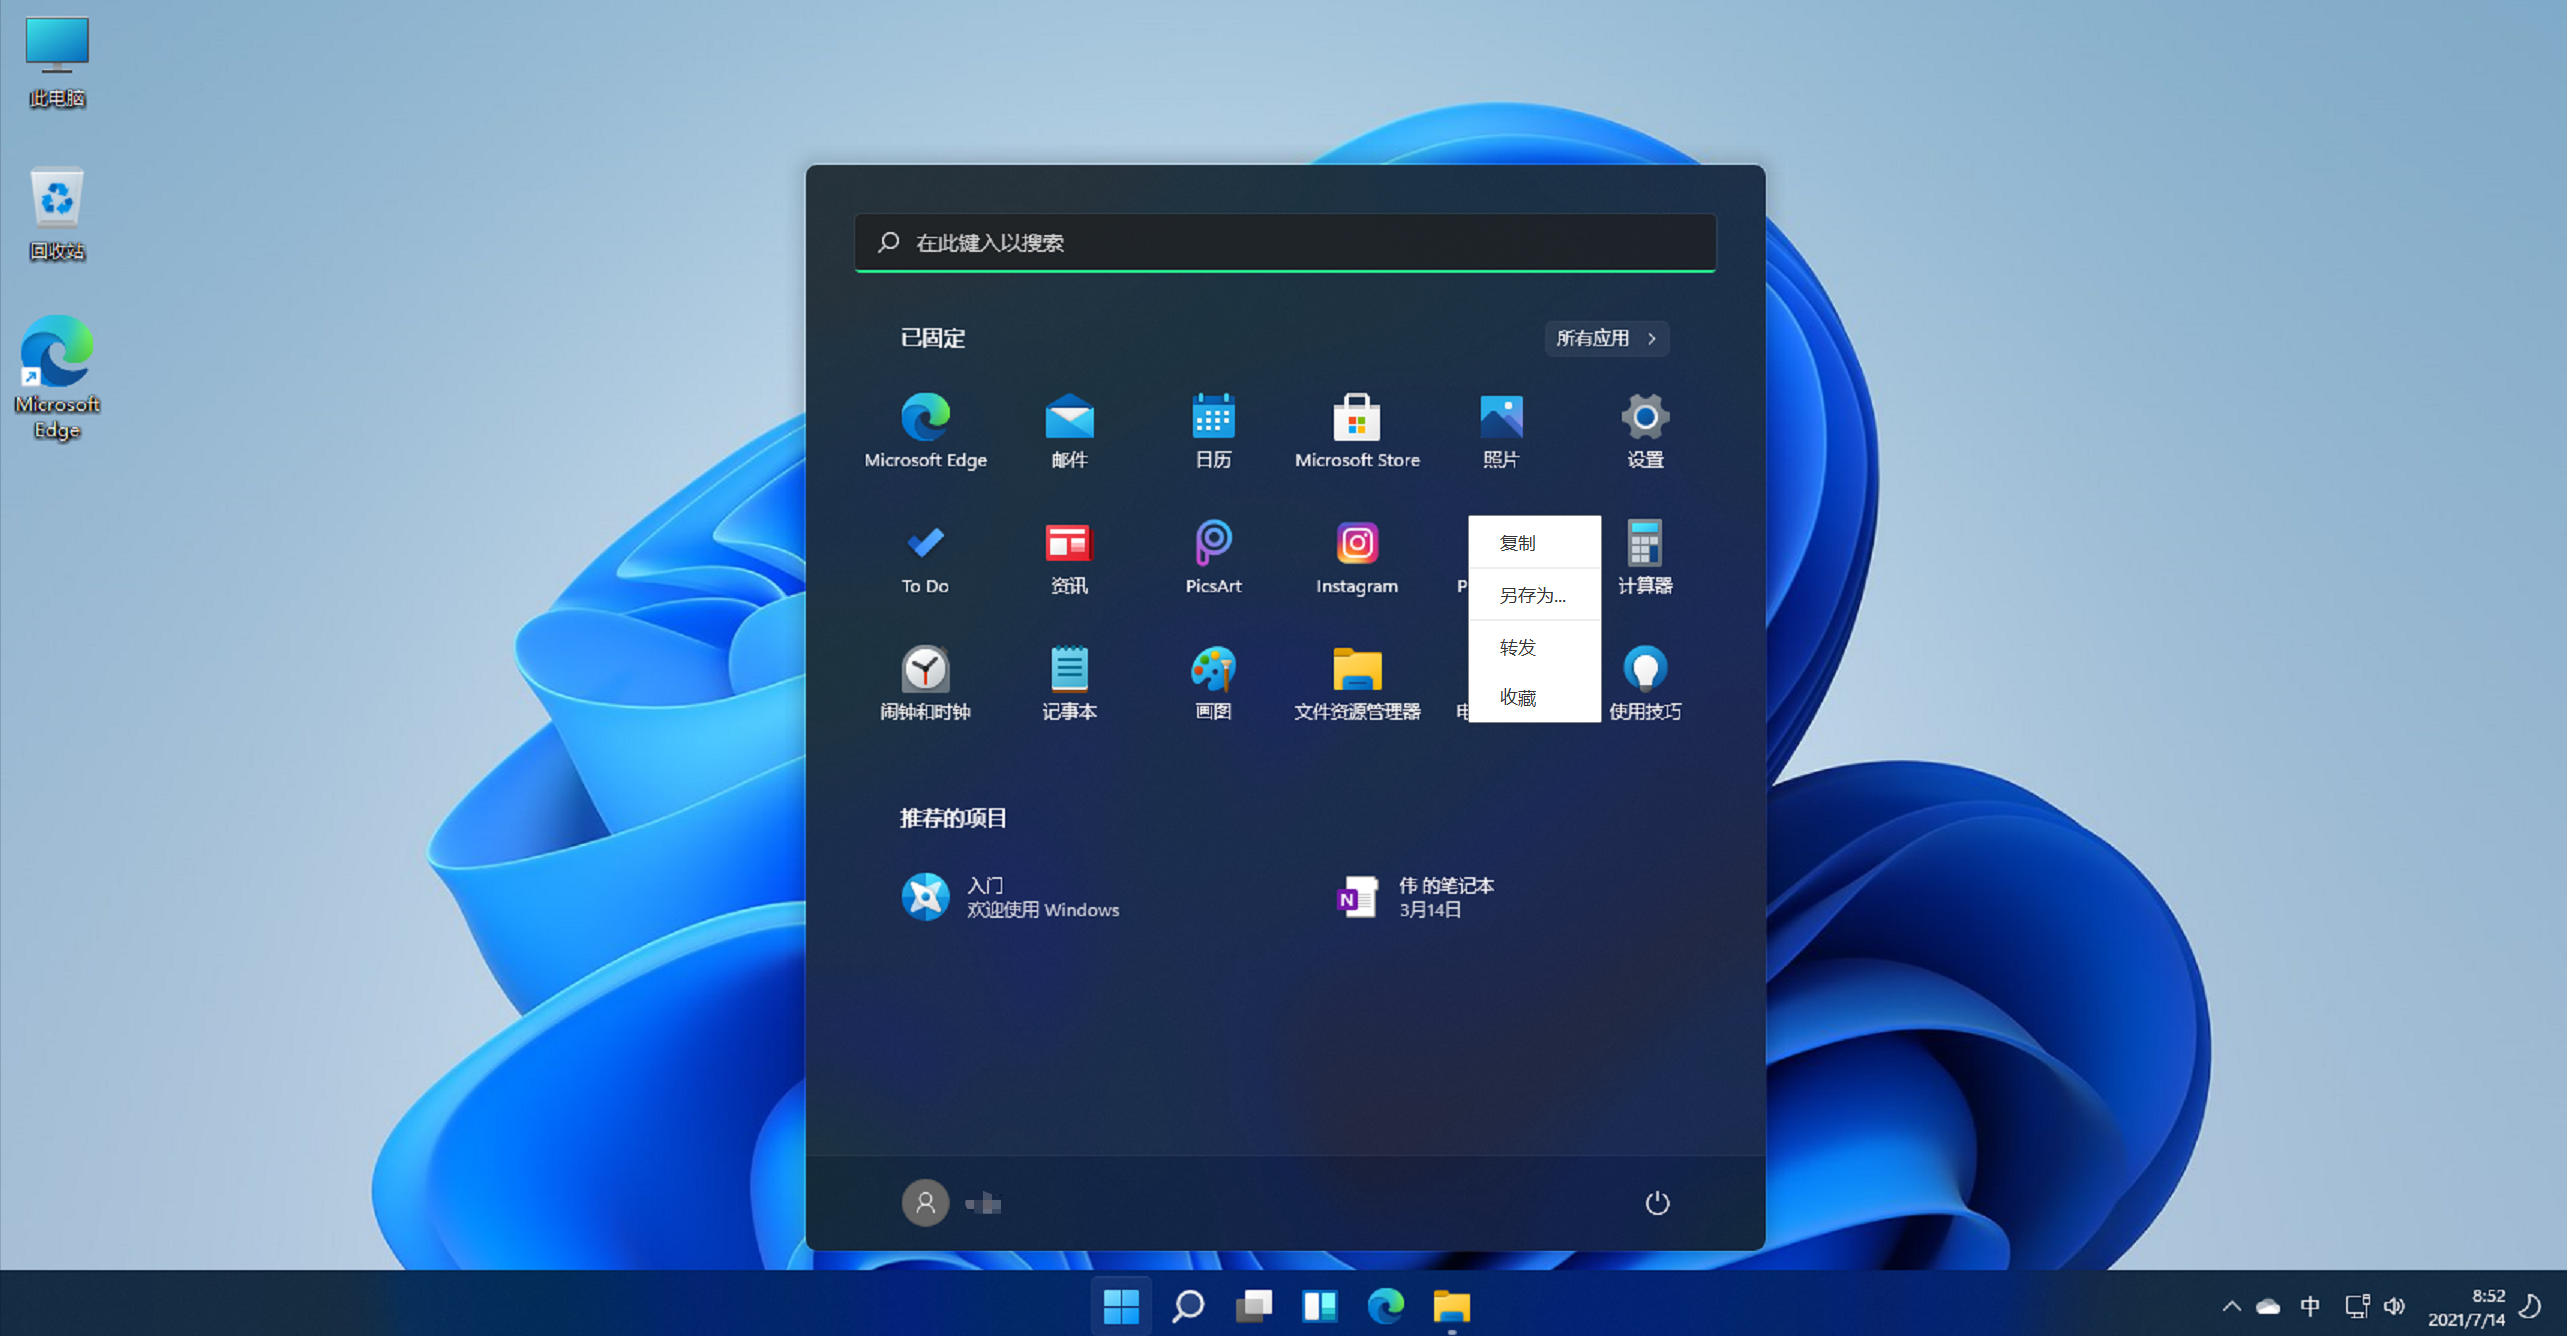
Task: Select 收藏 in the context menu
Action: (x=1516, y=697)
